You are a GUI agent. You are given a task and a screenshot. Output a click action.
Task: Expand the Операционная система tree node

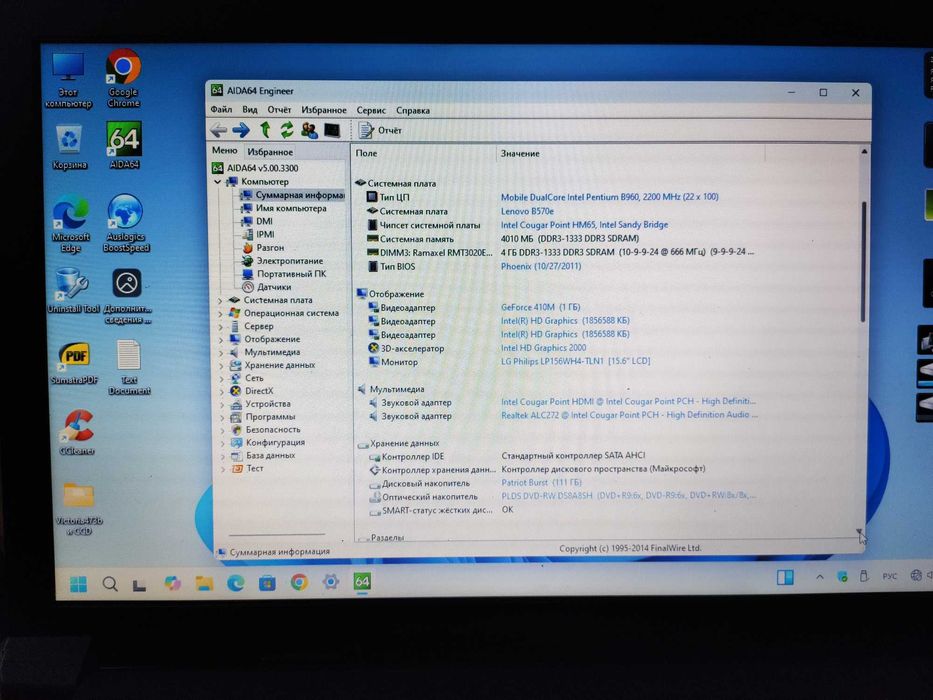pos(220,314)
